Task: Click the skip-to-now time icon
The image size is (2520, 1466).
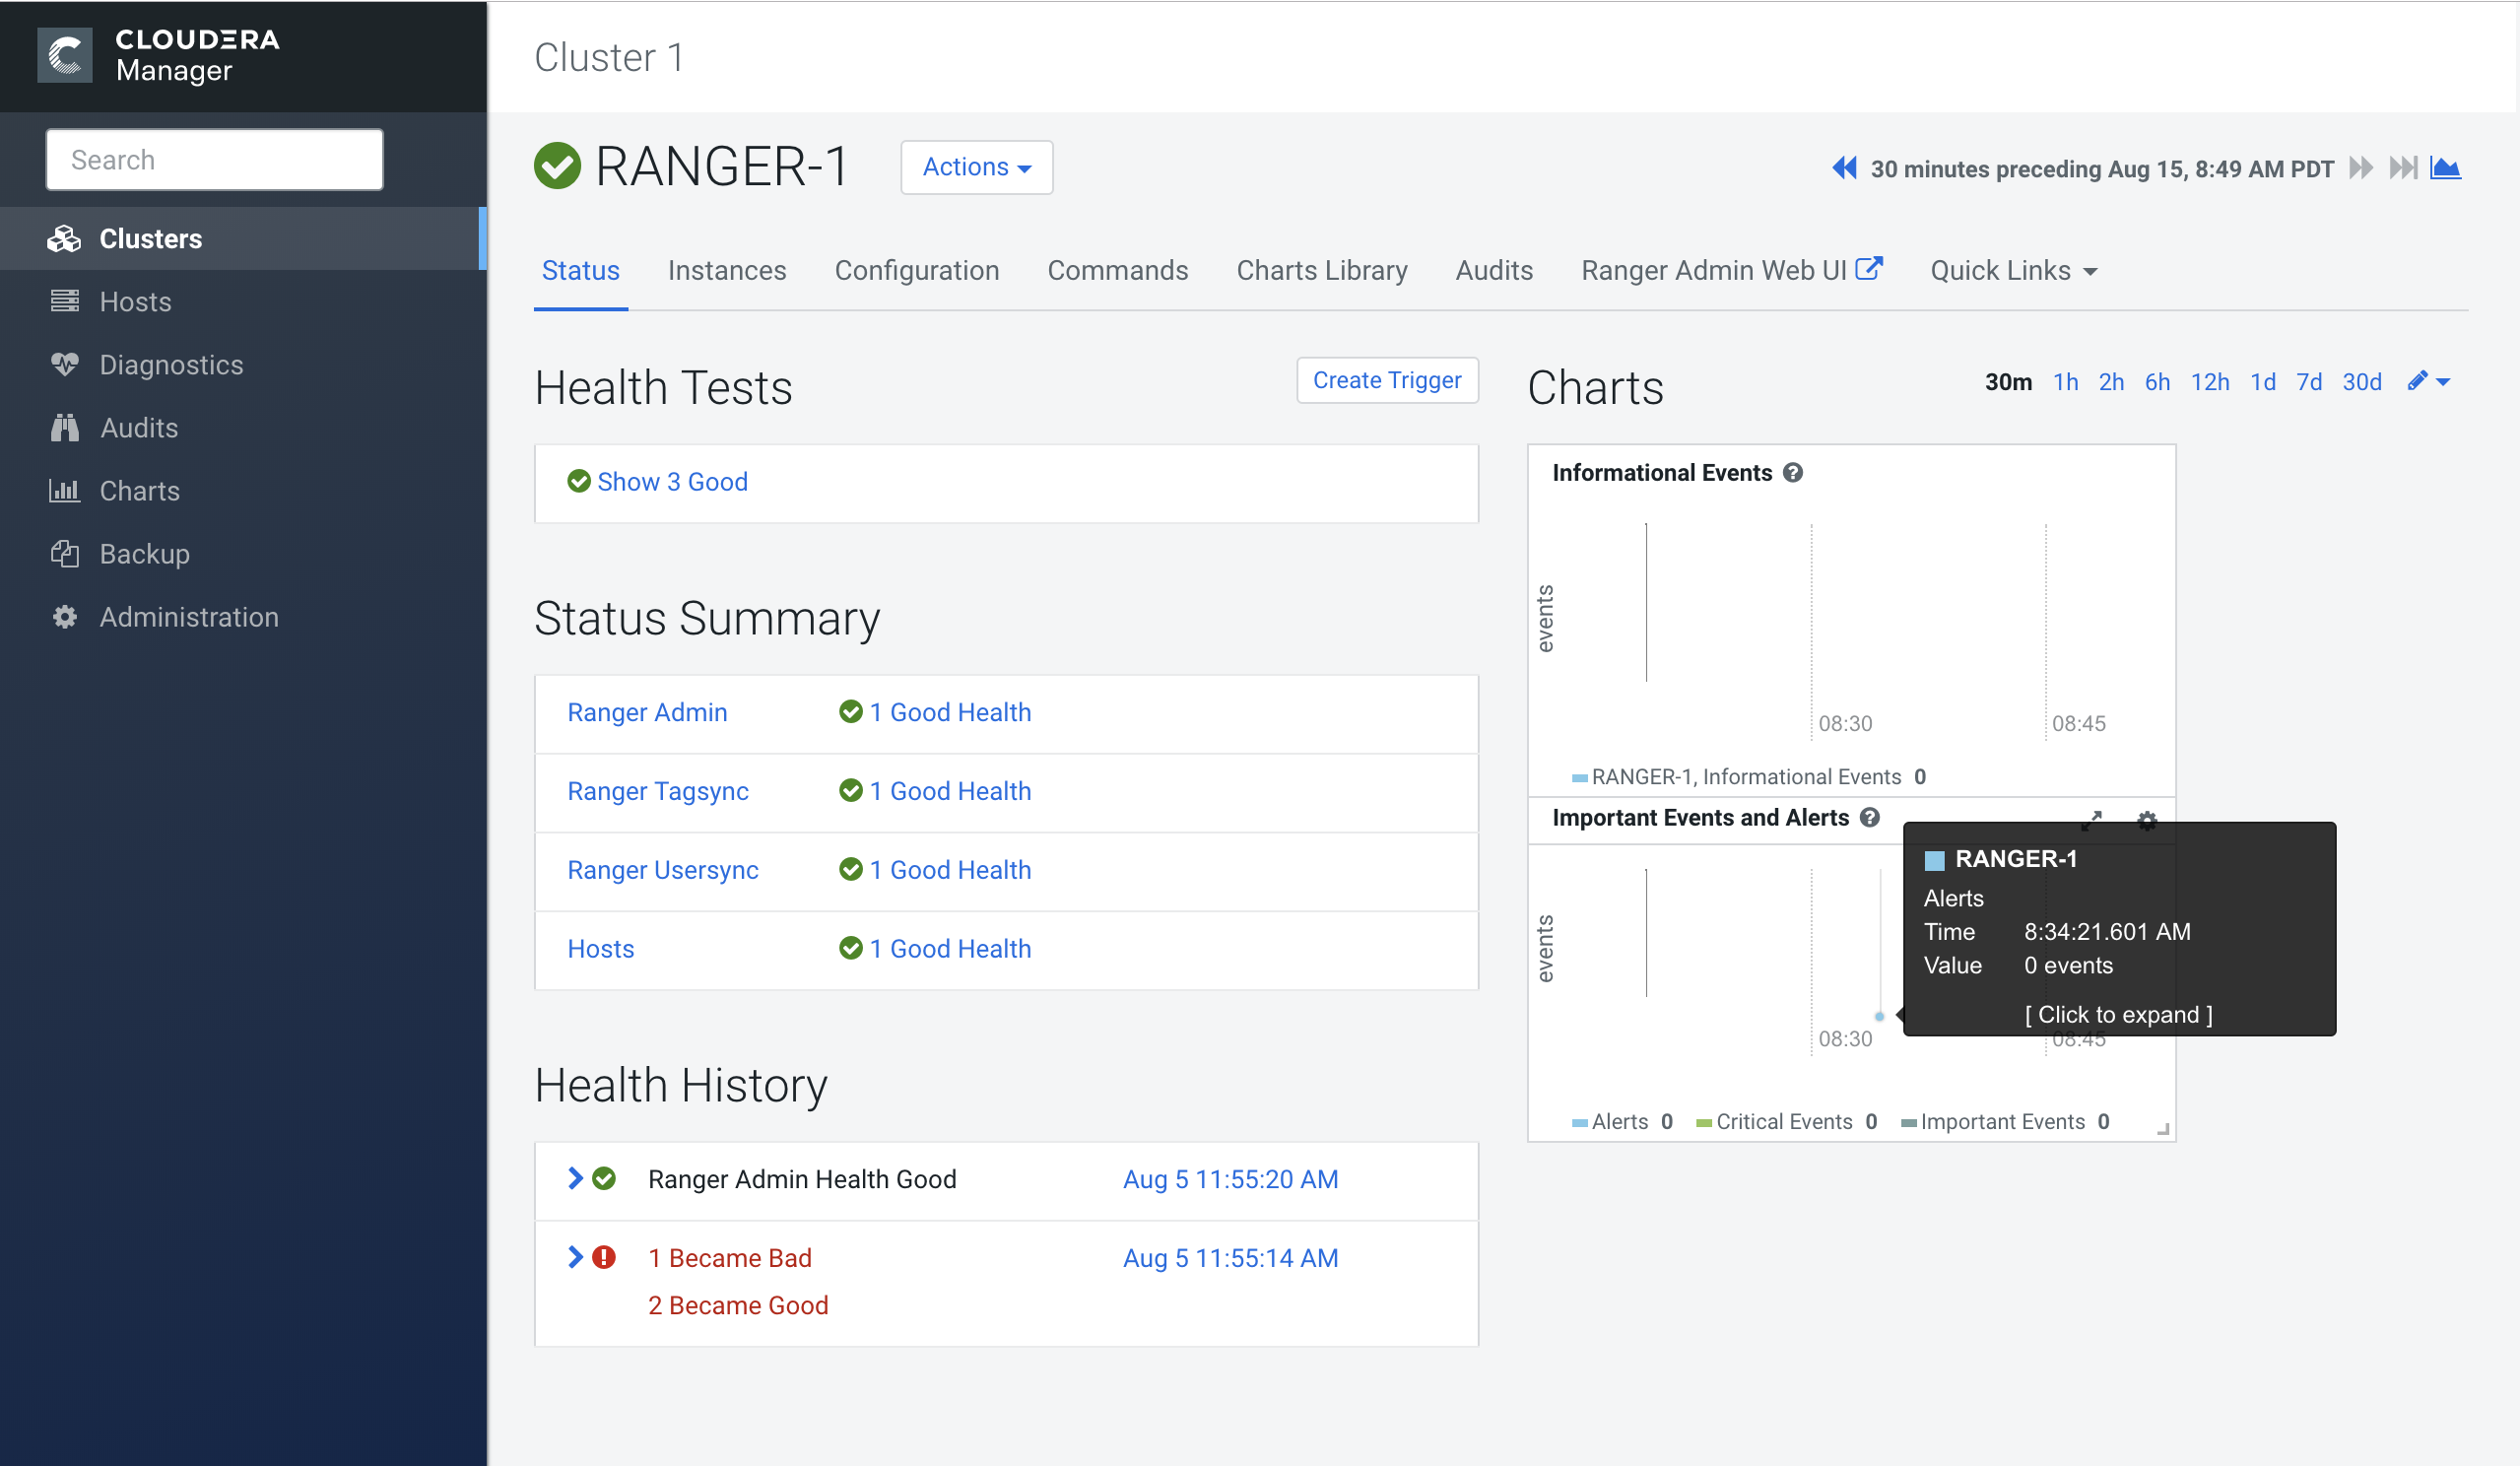Action: [x=2402, y=168]
